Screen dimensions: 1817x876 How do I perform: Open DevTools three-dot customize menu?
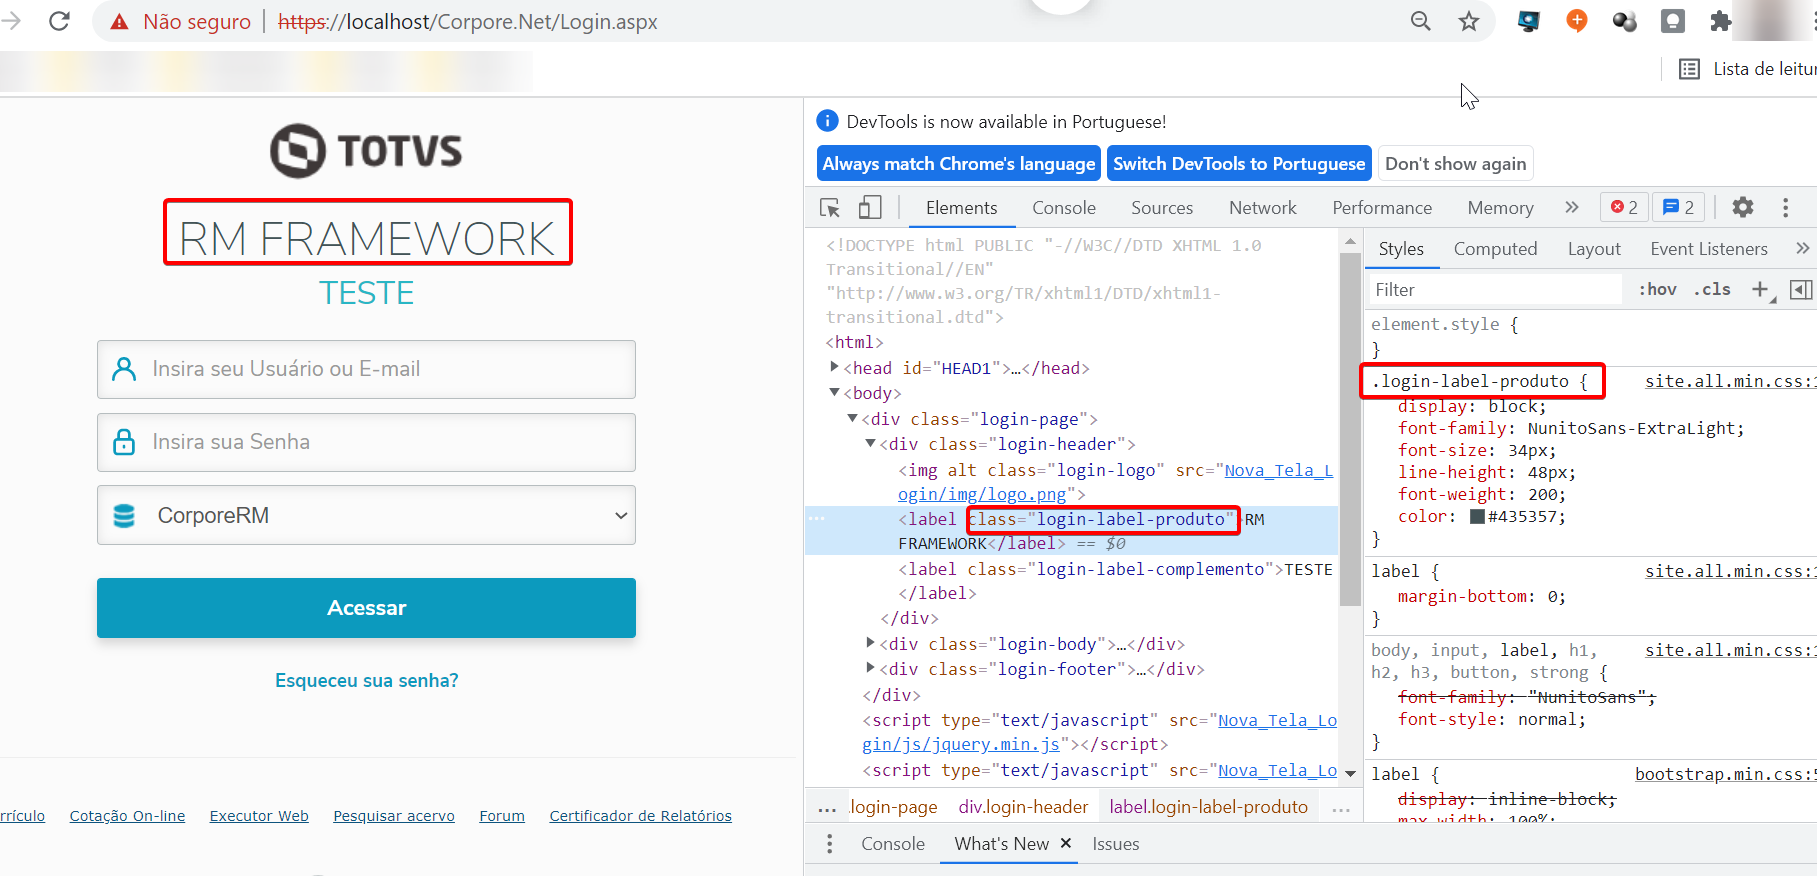[x=1785, y=207]
